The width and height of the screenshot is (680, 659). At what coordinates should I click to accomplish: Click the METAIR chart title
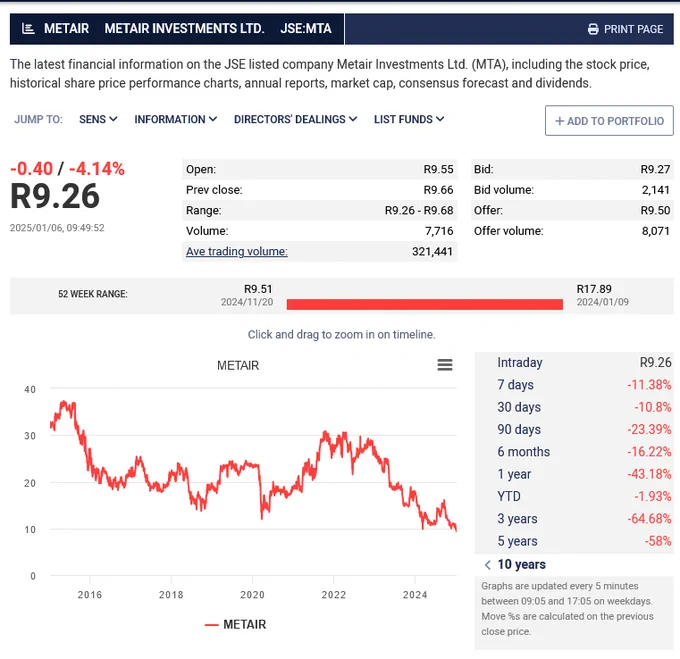[x=238, y=365]
